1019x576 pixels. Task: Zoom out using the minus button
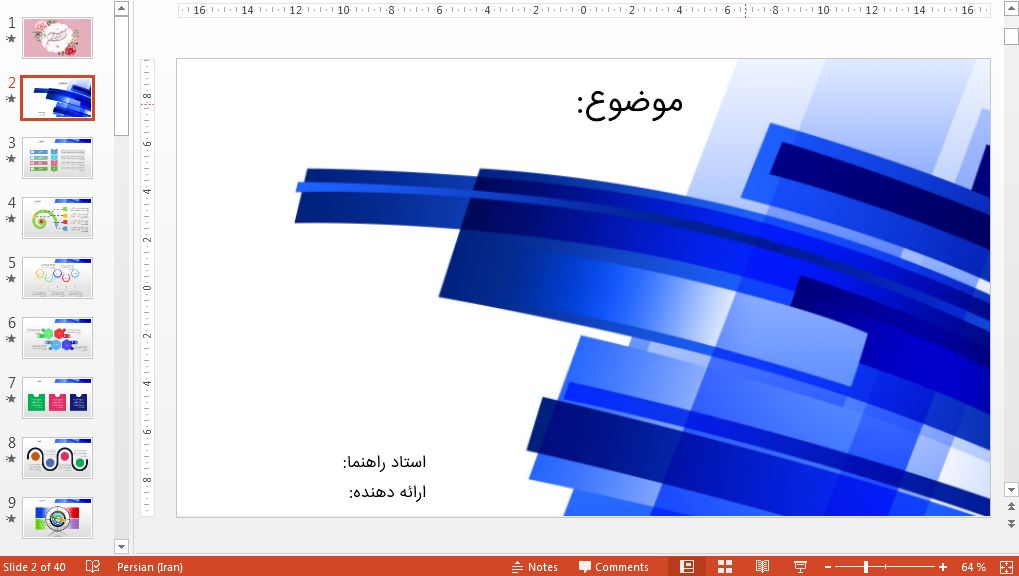point(827,566)
